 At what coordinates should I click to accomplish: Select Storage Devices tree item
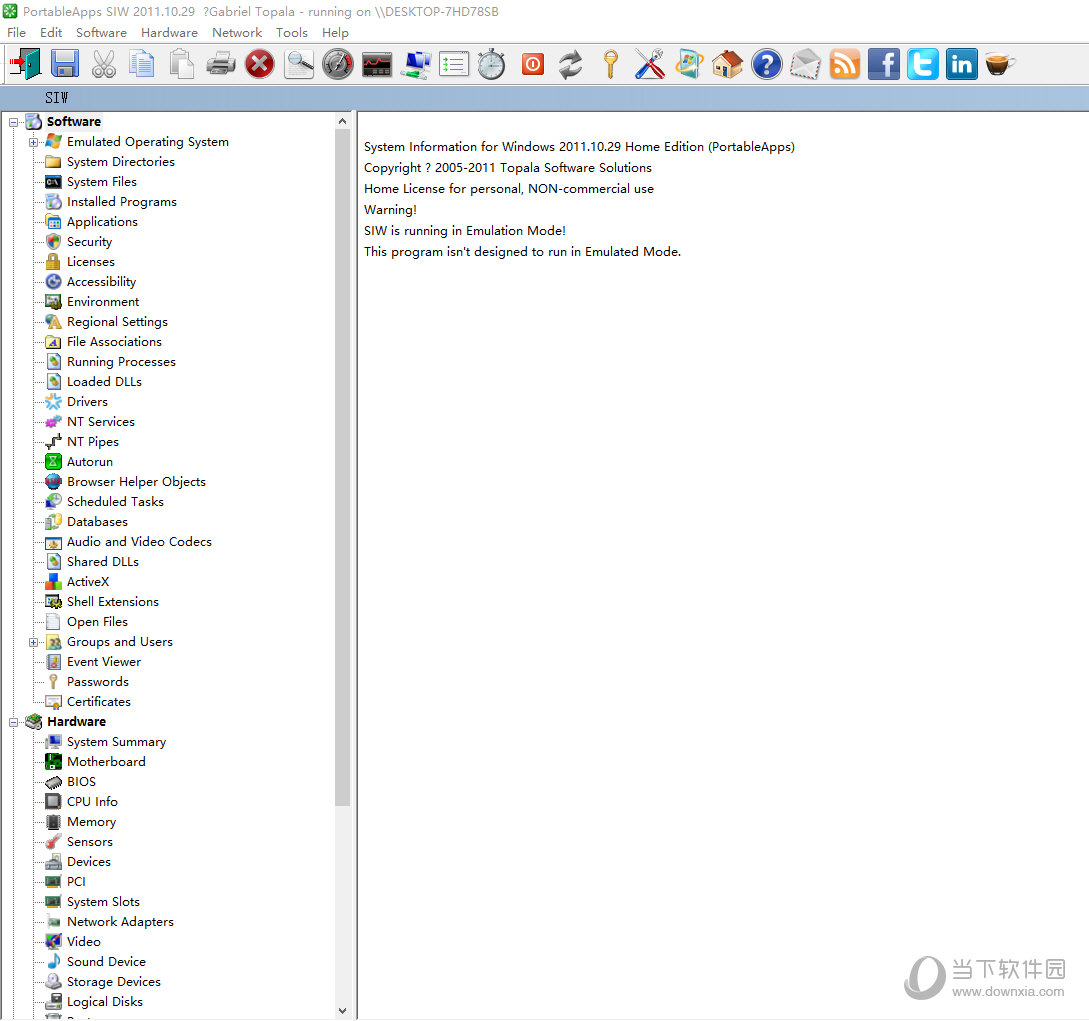pos(114,982)
